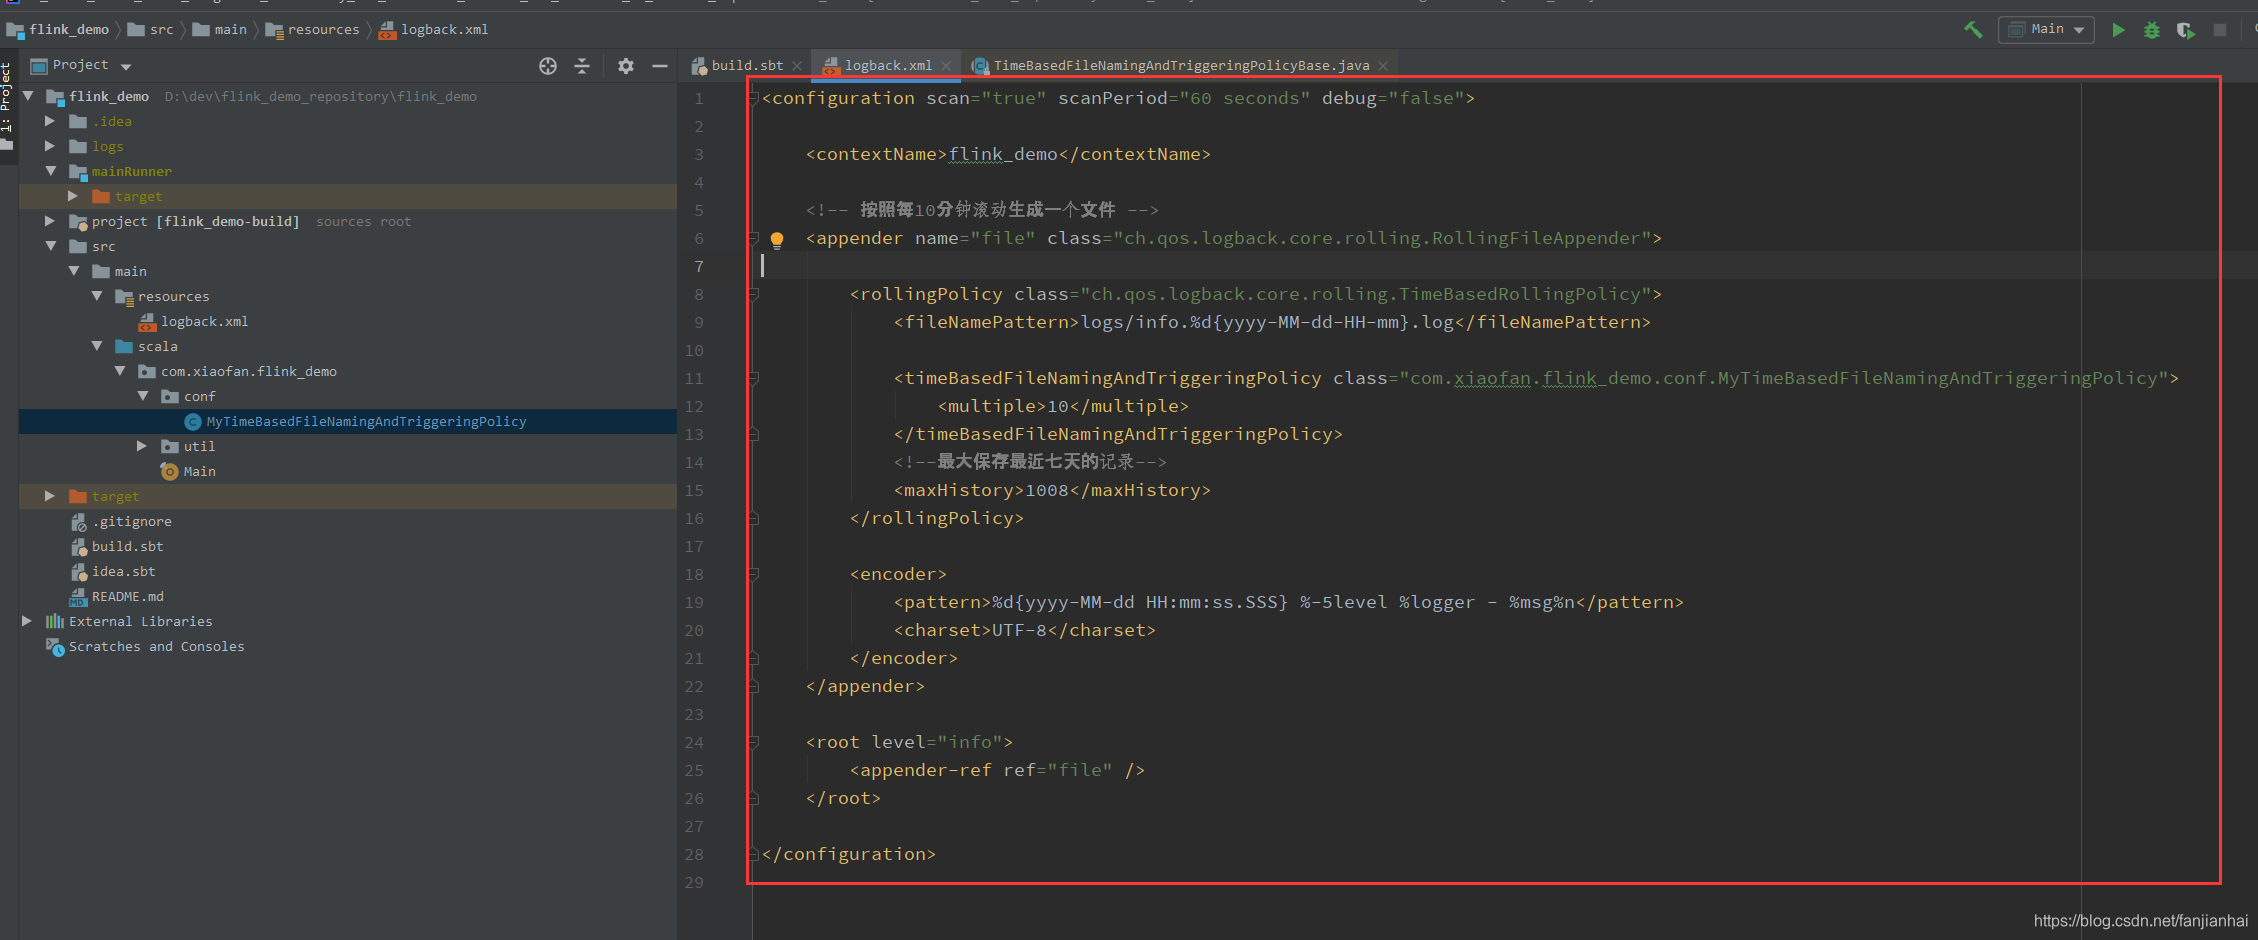Click the charset UTF-8 line
This screenshot has height=940, width=2258.
(1024, 631)
